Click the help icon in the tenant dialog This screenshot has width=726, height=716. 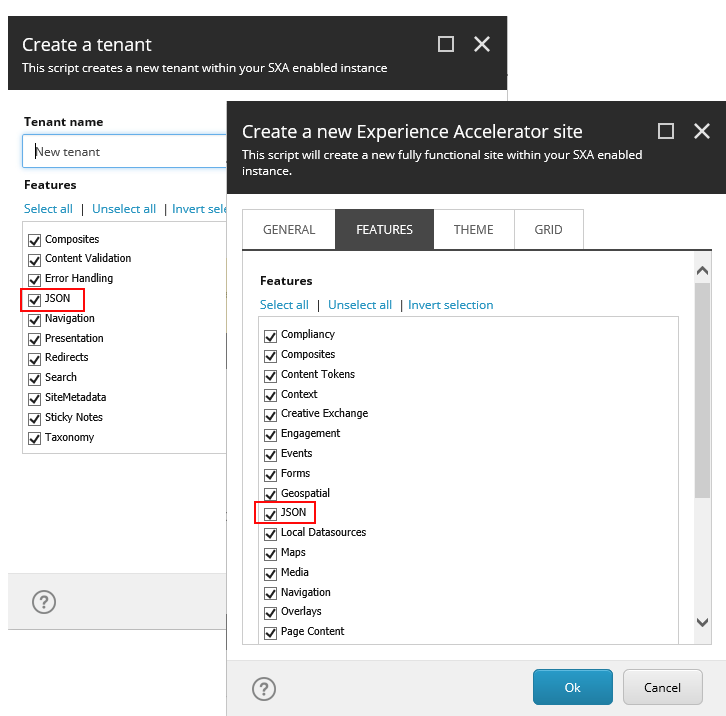click(44, 601)
